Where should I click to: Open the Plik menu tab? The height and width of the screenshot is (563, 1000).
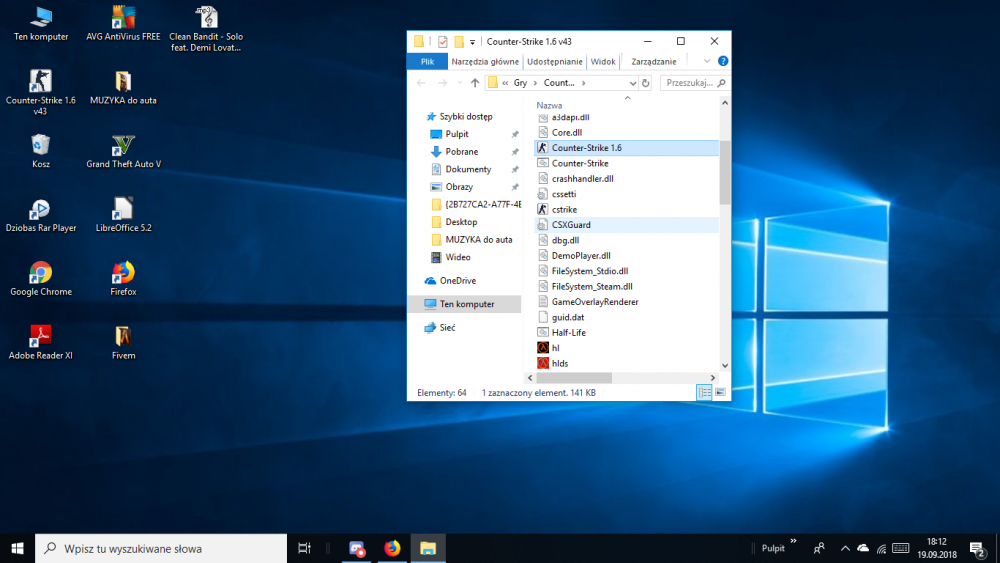pyautogui.click(x=427, y=61)
